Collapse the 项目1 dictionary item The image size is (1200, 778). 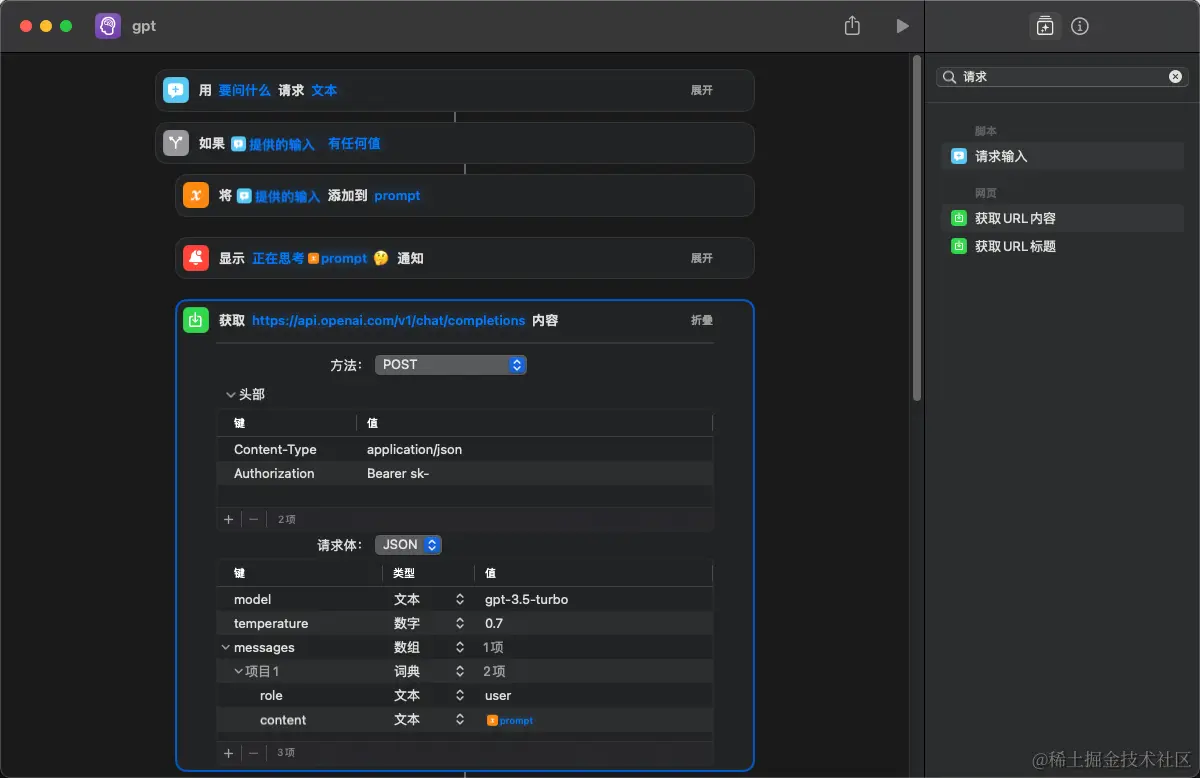tap(239, 672)
